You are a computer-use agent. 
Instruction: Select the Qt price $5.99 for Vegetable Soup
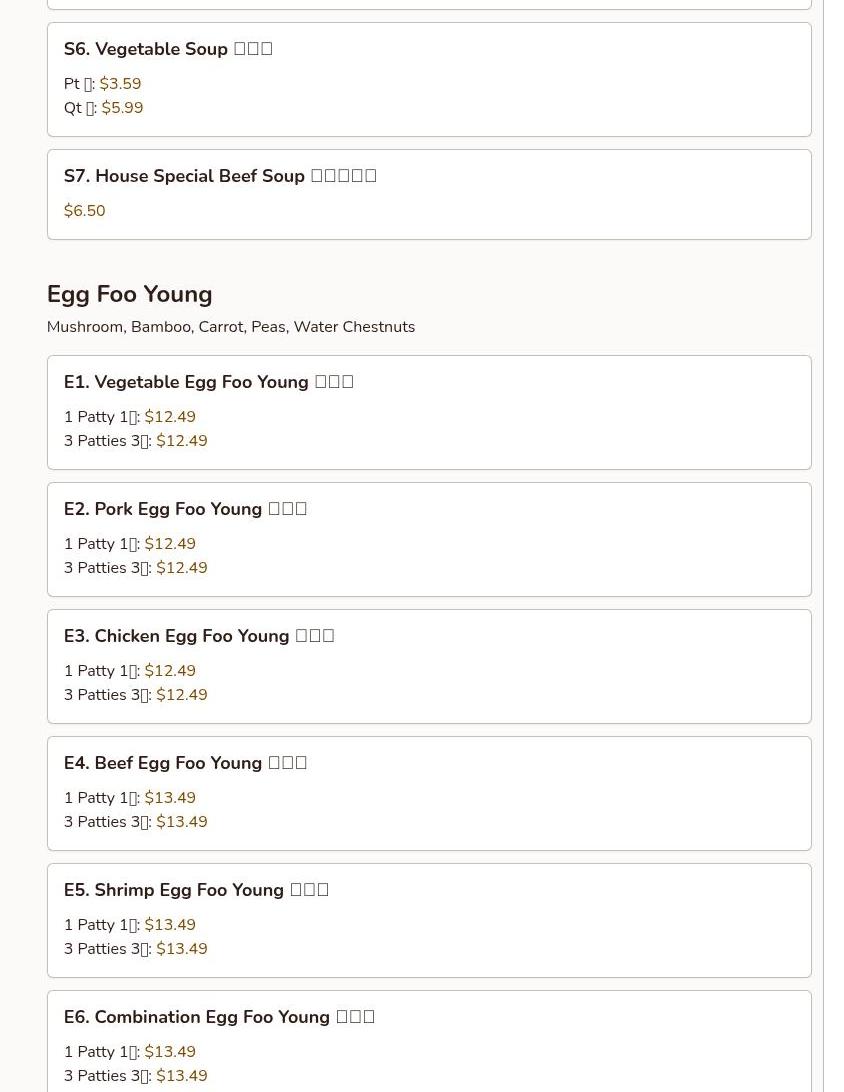(x=122, y=108)
